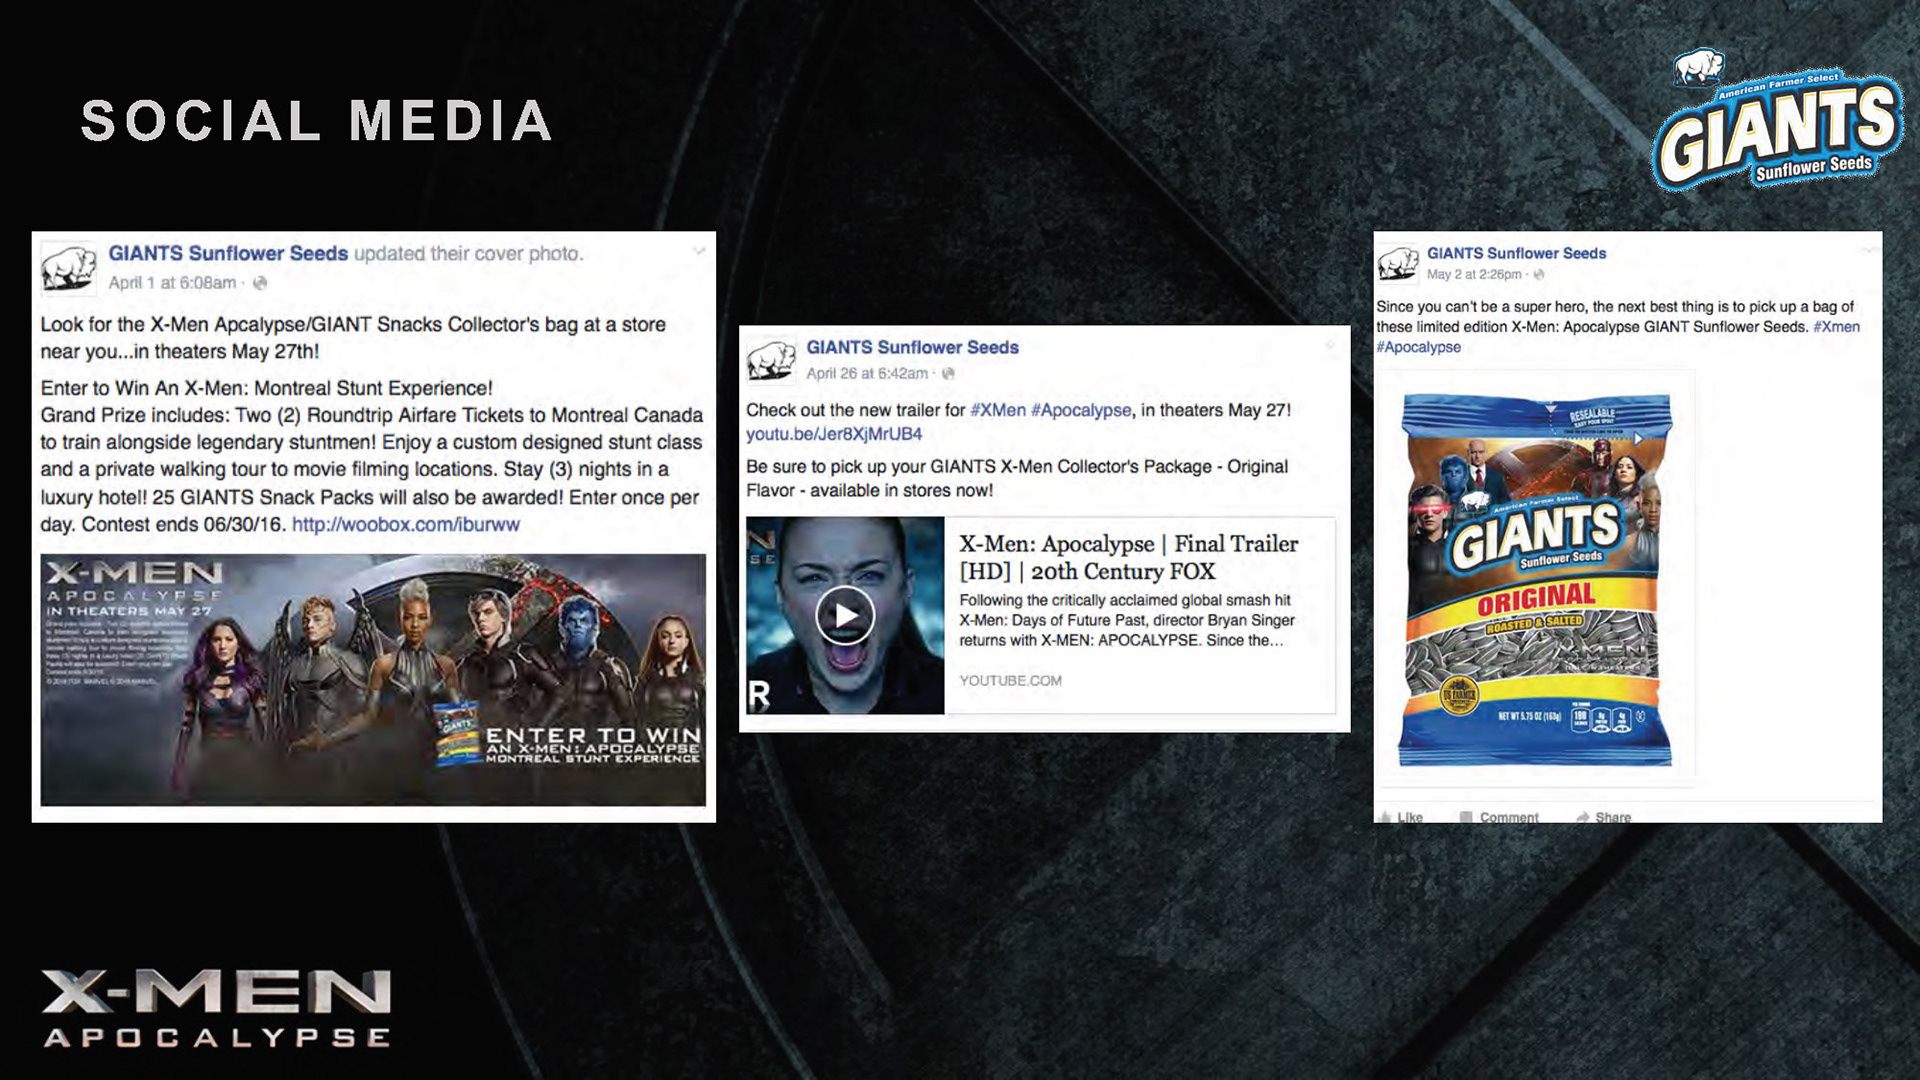Click globe privacy icon beside April 1 timestamp
The image size is (1920, 1080).
260,283
